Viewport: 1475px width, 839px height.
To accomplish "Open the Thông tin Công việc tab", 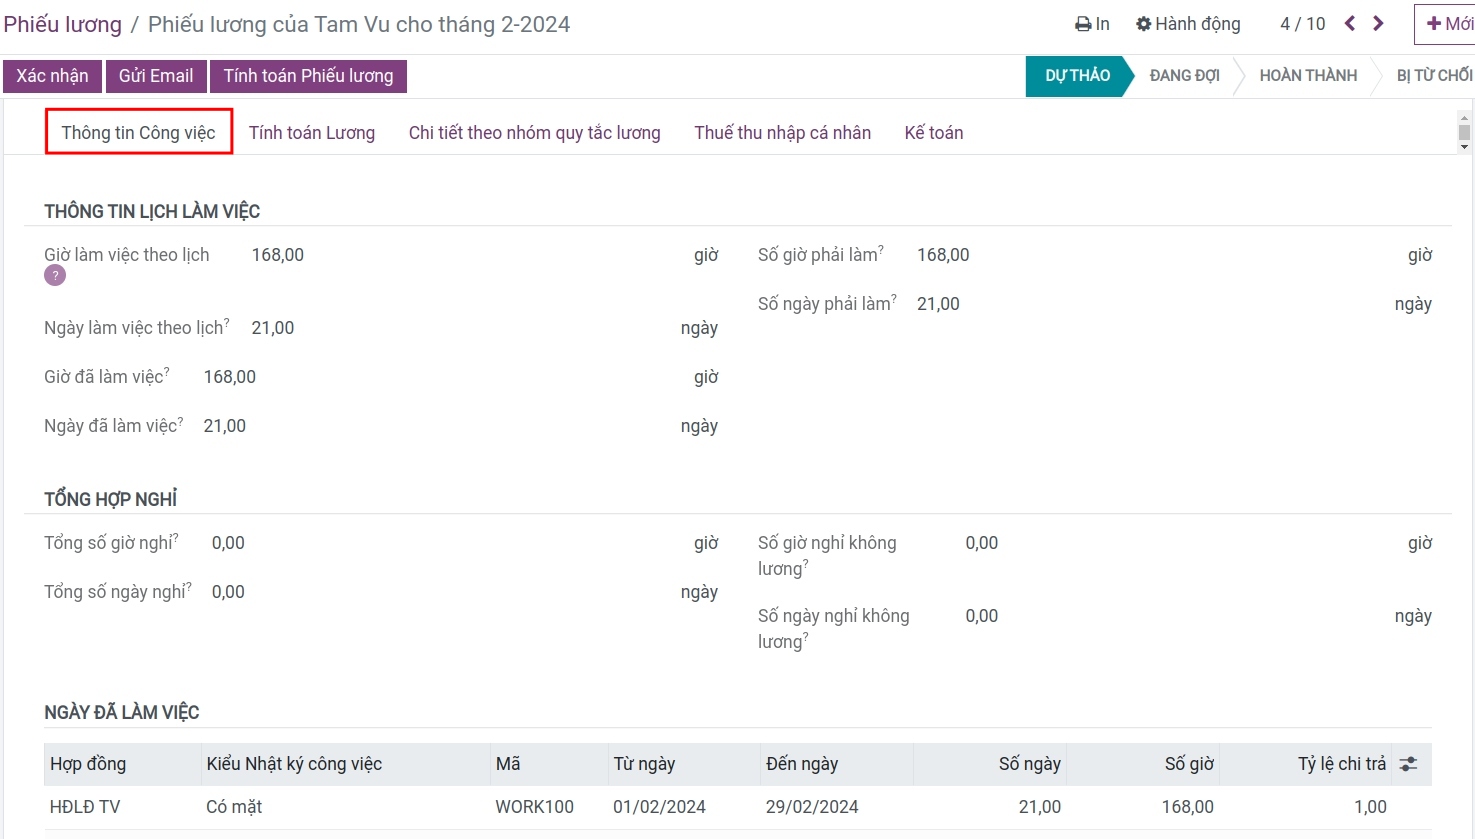I will point(138,133).
